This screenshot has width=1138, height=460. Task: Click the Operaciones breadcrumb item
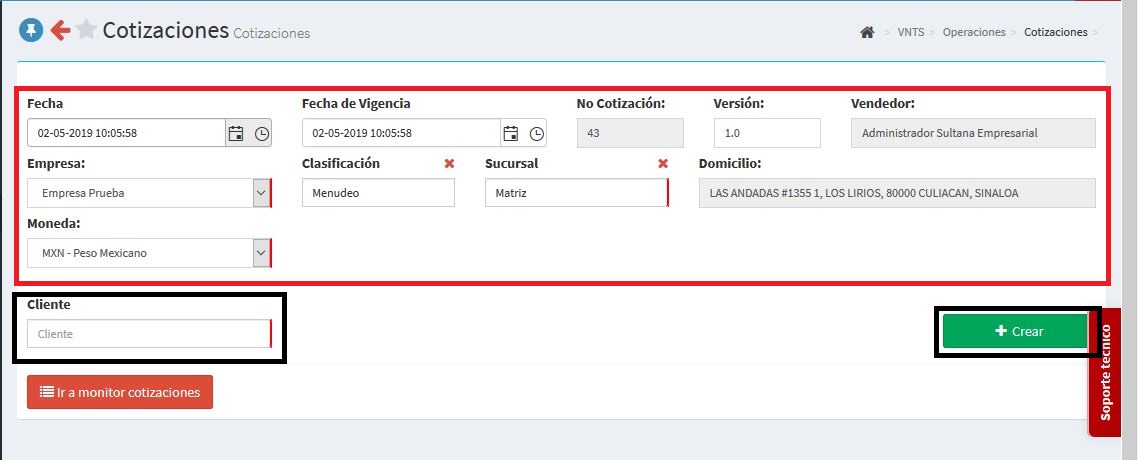click(x=973, y=33)
